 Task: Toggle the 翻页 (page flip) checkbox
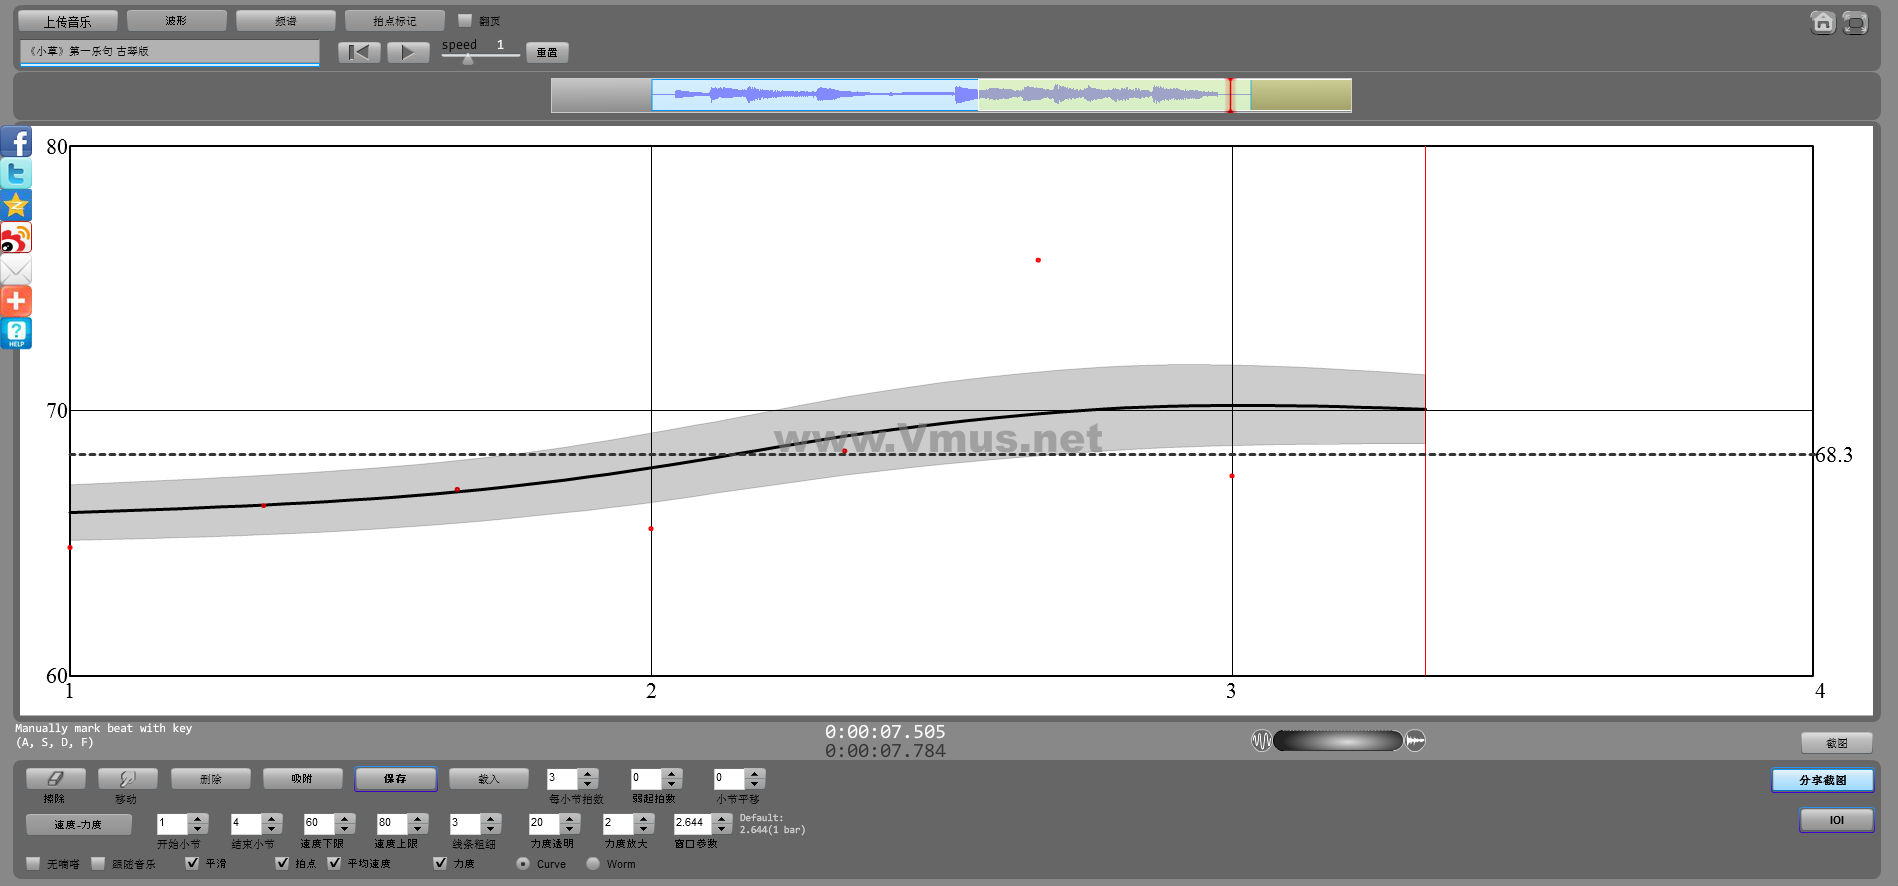coord(465,20)
